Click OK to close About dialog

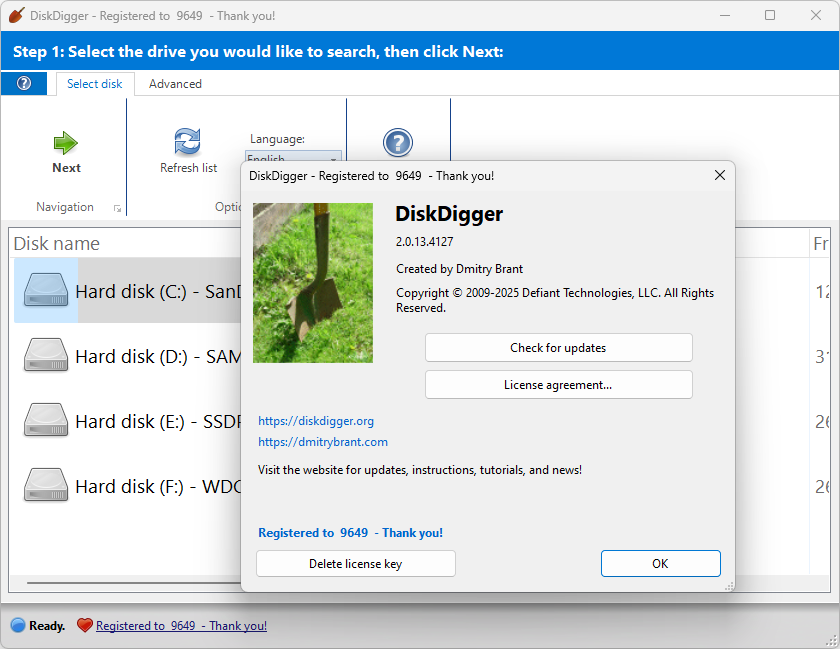[661, 564]
